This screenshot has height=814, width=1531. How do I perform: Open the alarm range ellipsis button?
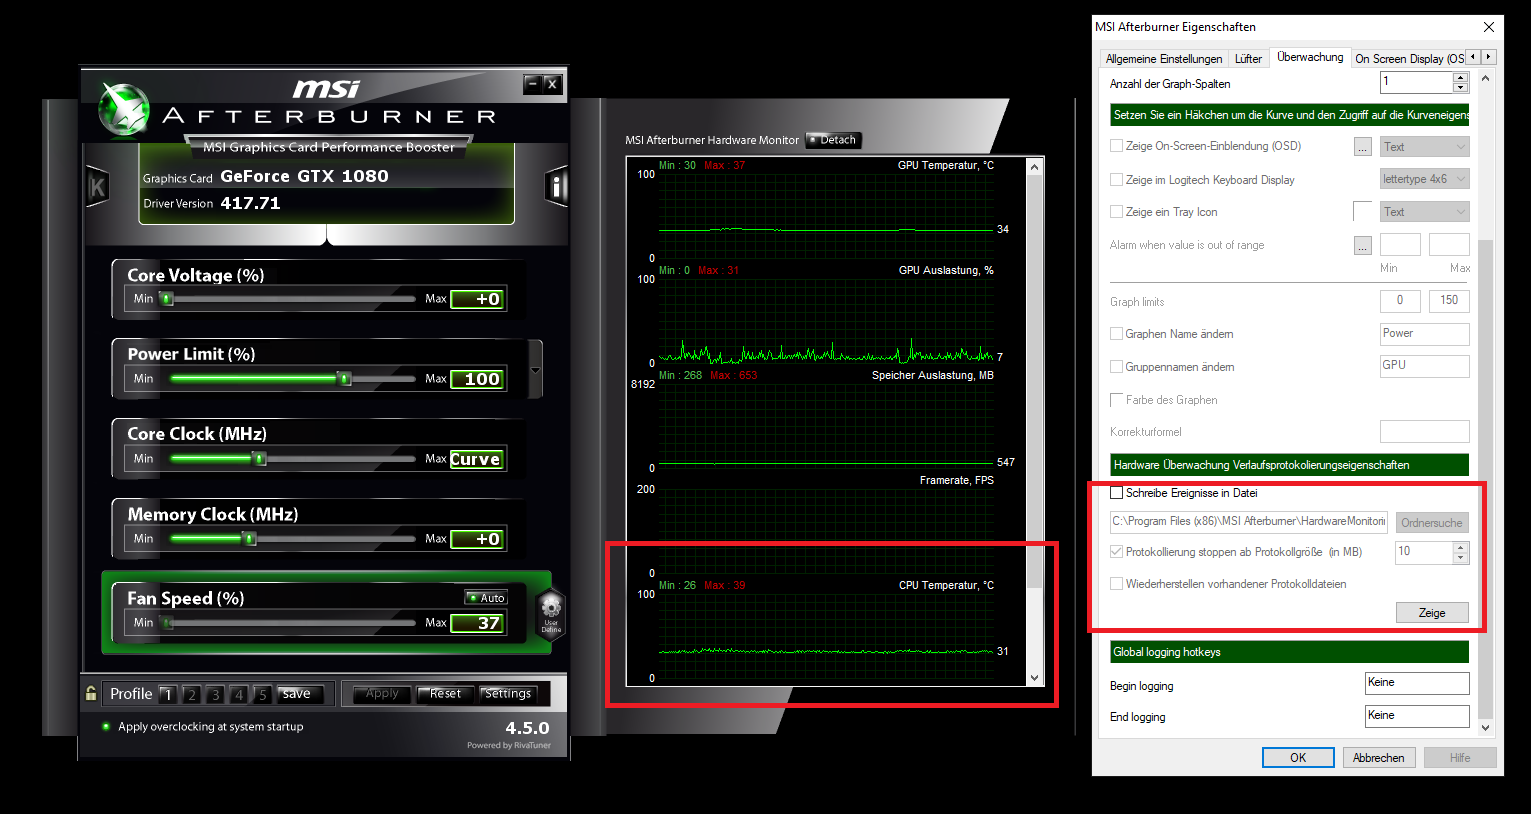1362,245
